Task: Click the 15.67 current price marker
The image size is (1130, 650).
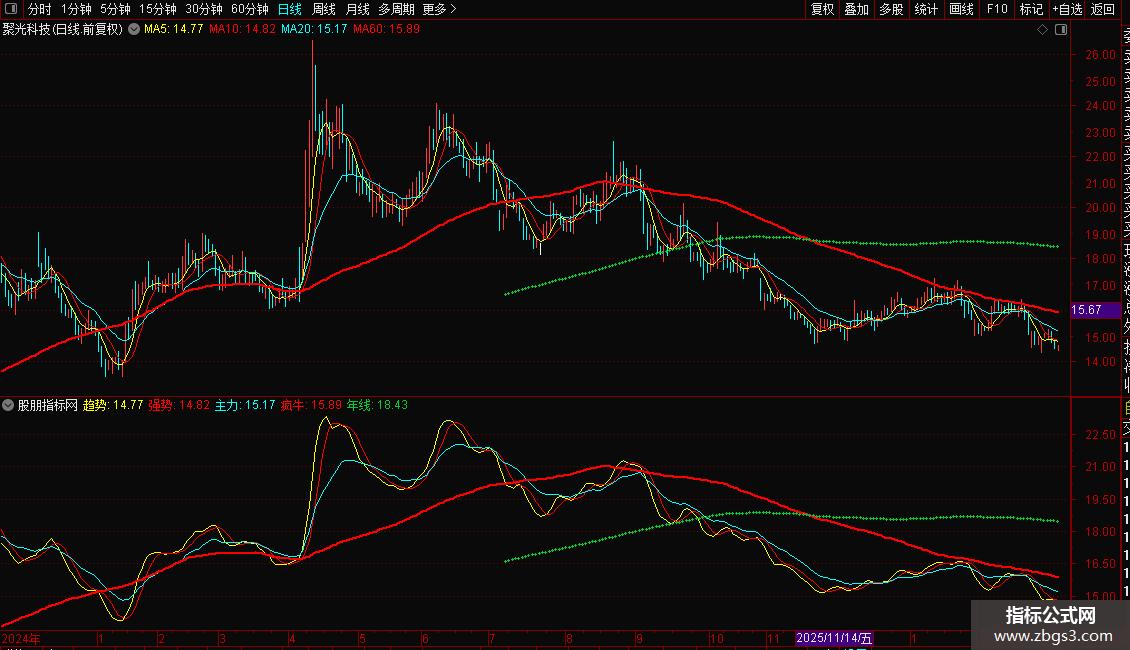Action: 1095,310
